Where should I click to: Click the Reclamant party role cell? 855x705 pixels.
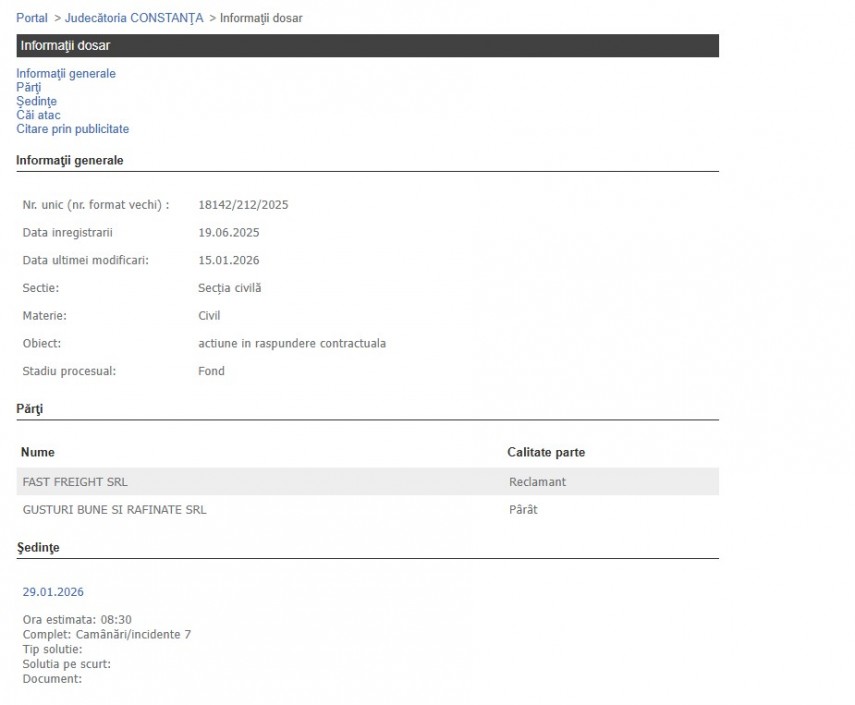point(537,482)
